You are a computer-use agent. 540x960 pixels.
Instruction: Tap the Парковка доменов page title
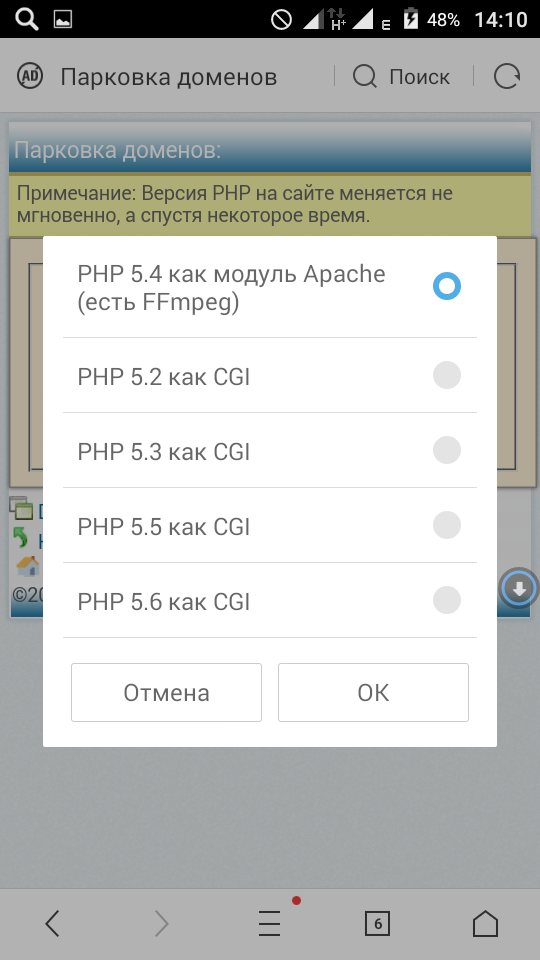point(168,77)
